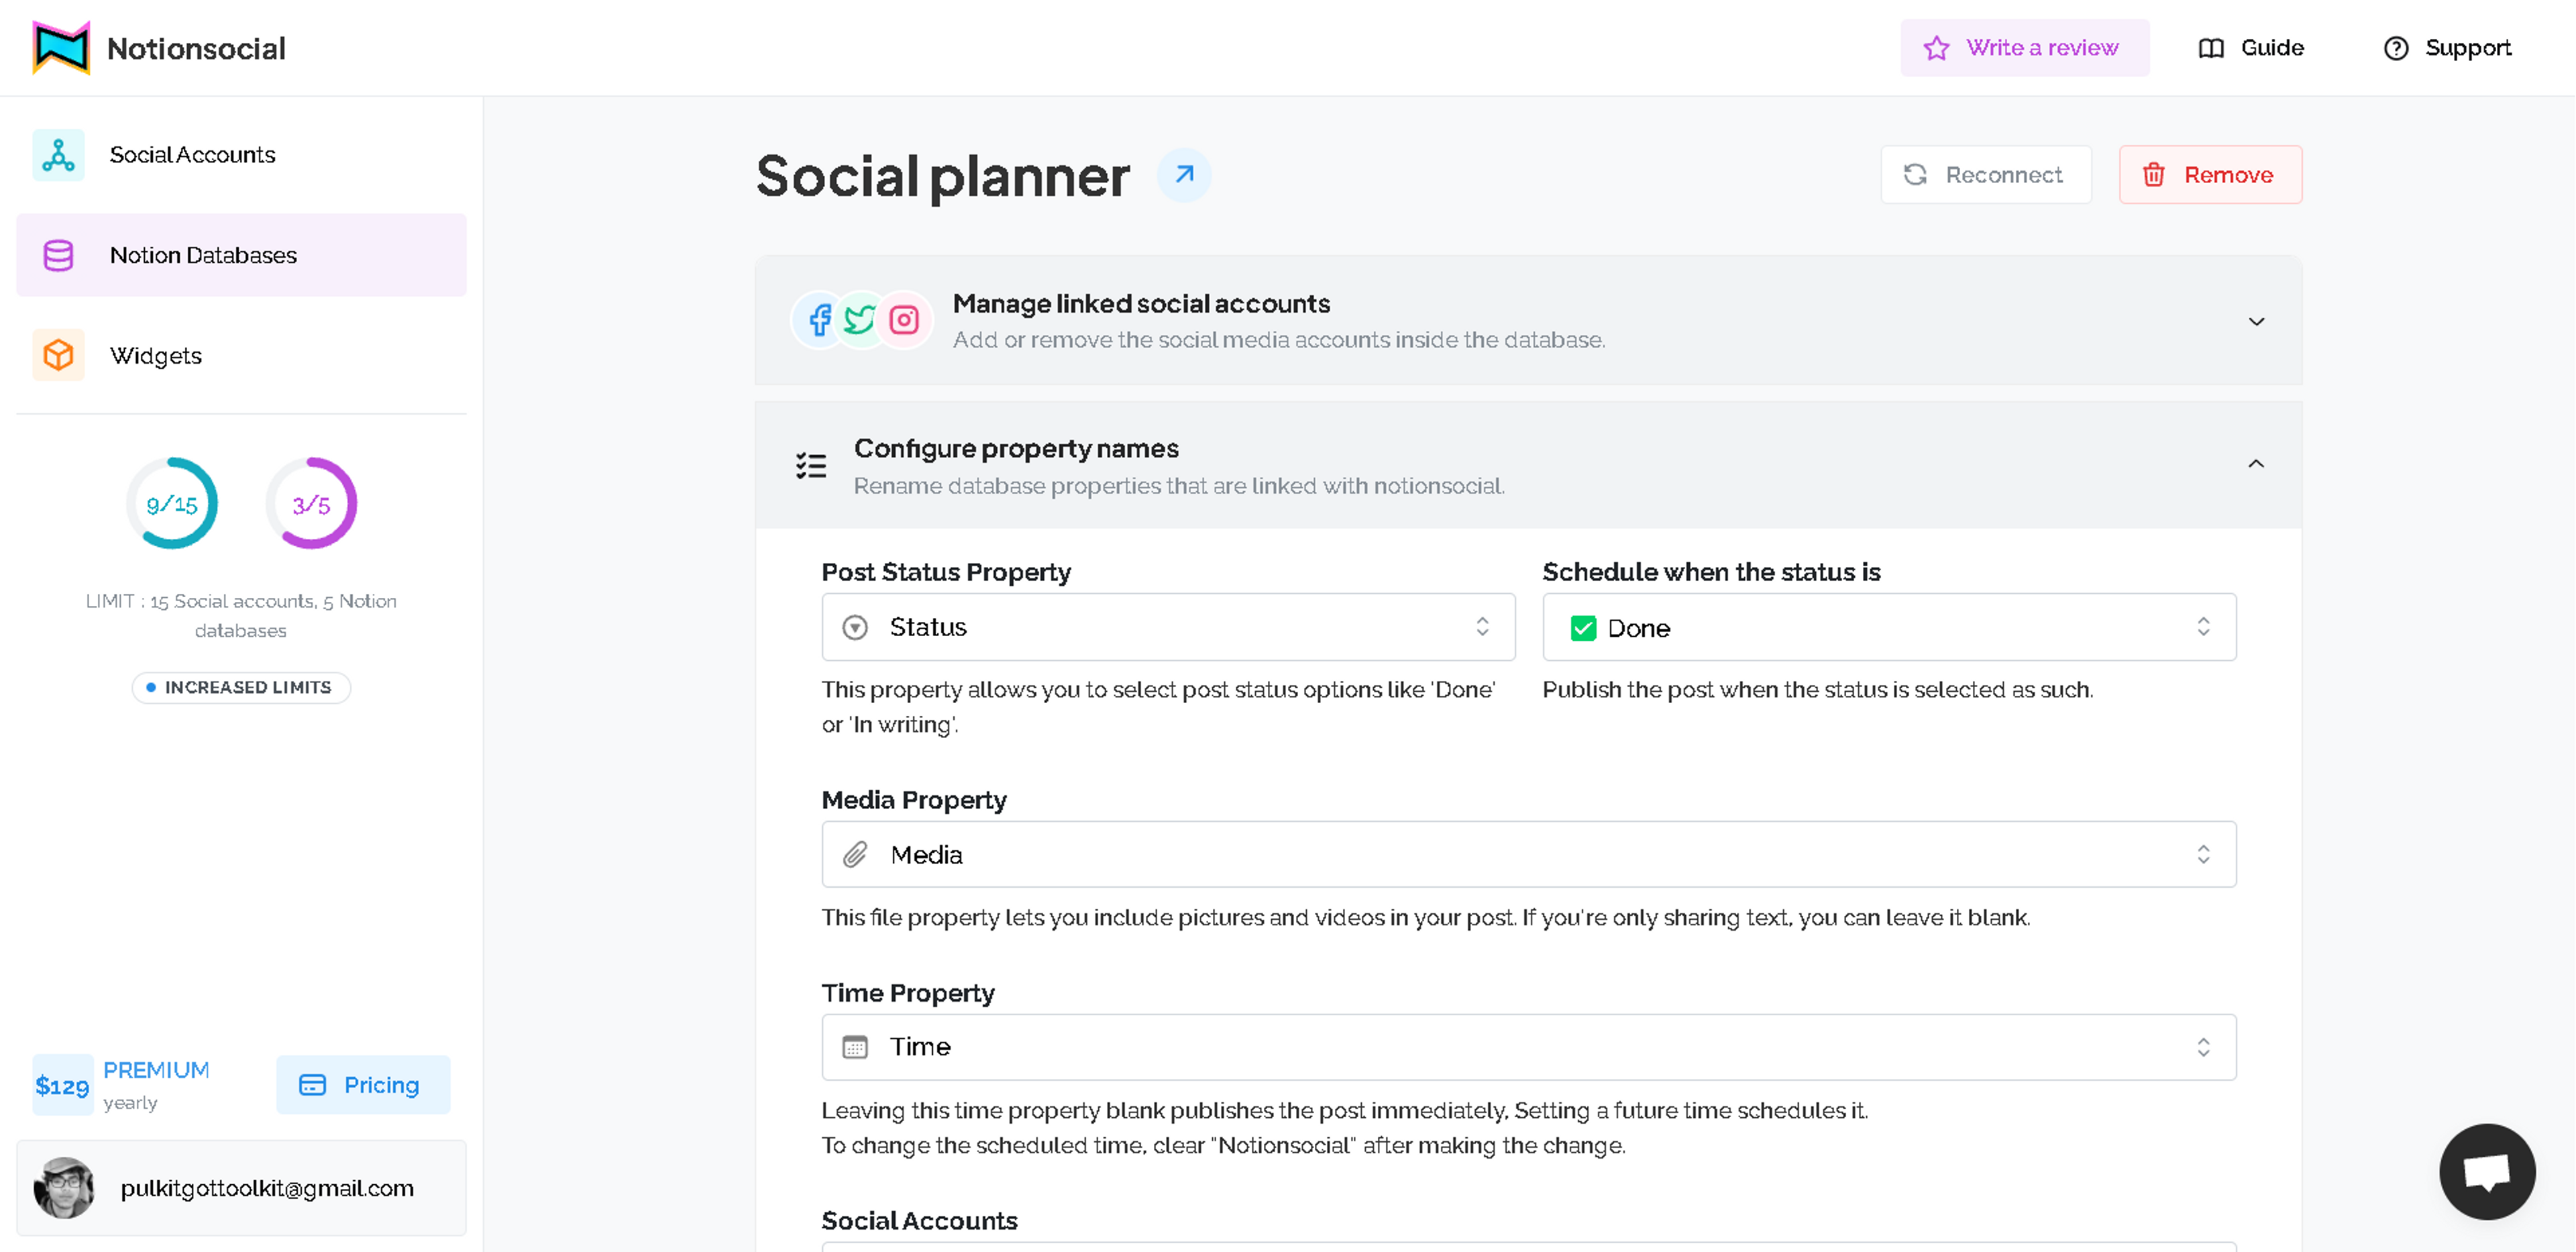Click the Twitter bird icon
This screenshot has height=1252, width=2576.
(860, 320)
